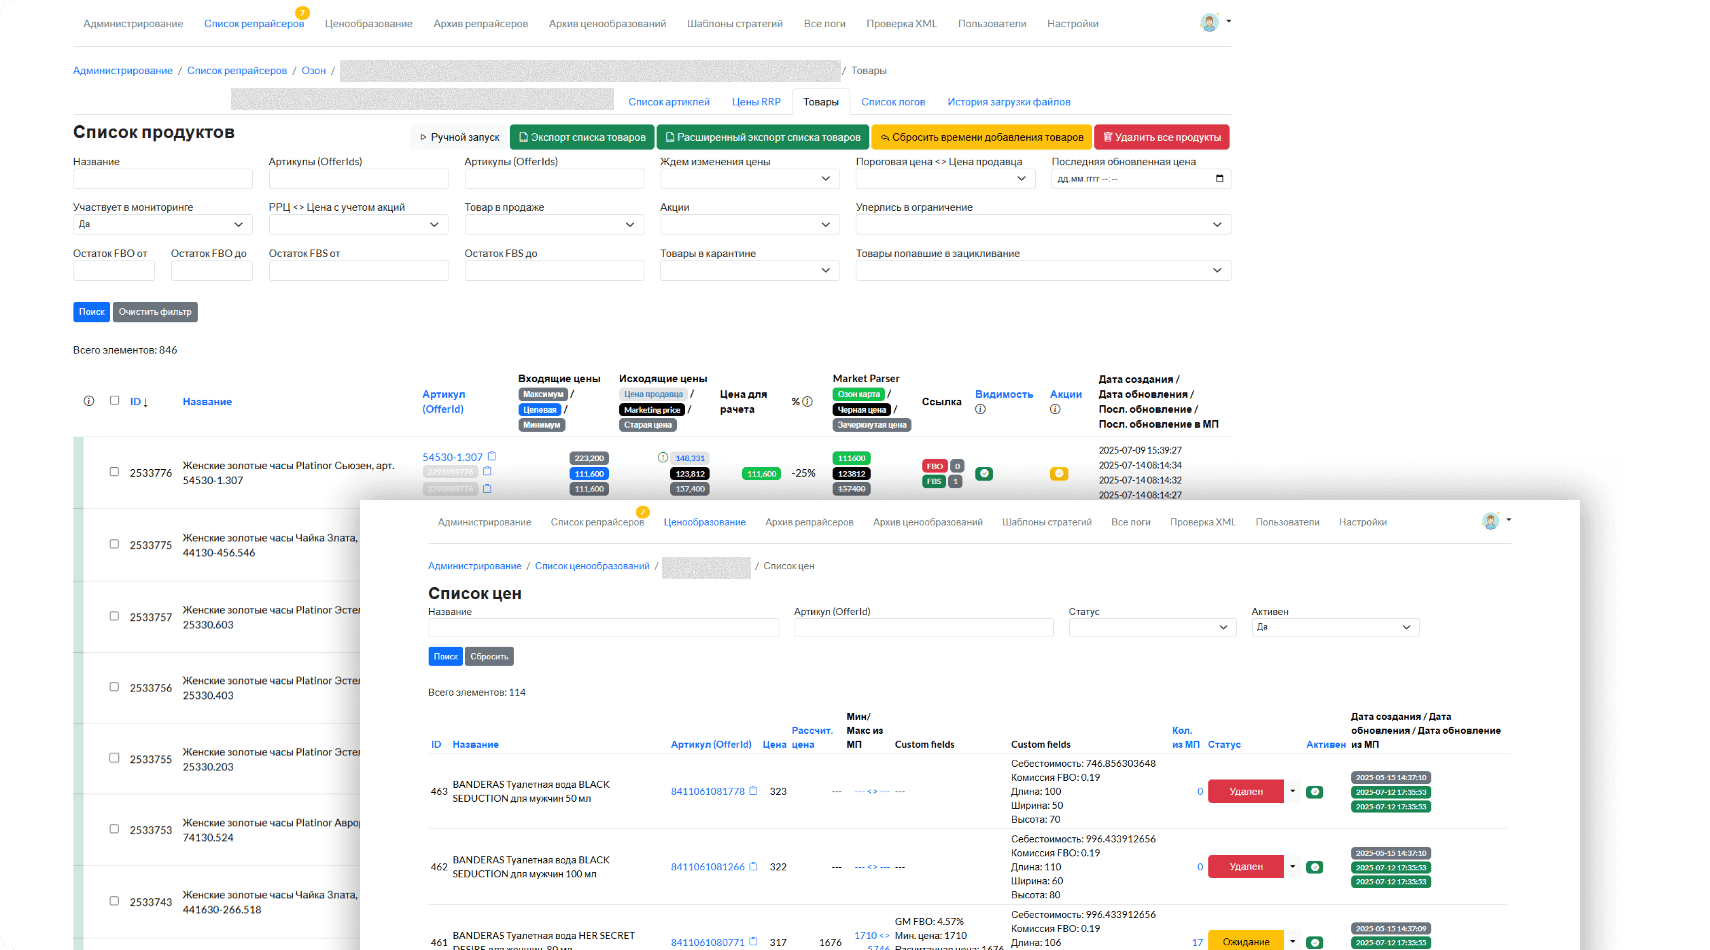The height and width of the screenshot is (950, 1710).
Task: Copy the offer ID 8411061081266
Action: pos(753,867)
